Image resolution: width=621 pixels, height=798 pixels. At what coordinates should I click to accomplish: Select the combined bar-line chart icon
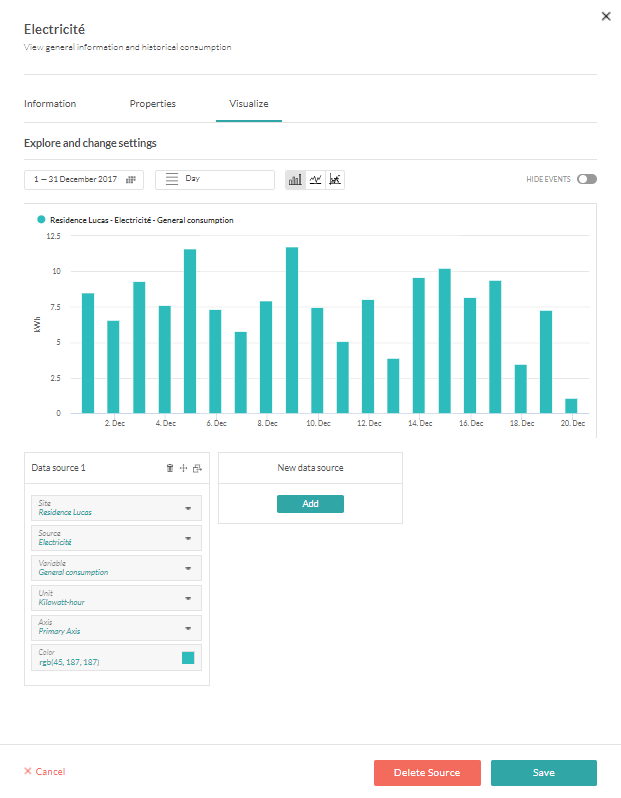pyautogui.click(x=335, y=180)
